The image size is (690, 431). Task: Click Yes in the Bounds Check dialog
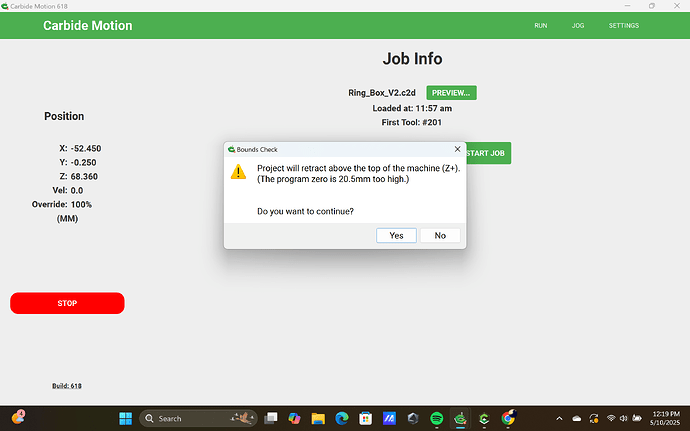(396, 236)
